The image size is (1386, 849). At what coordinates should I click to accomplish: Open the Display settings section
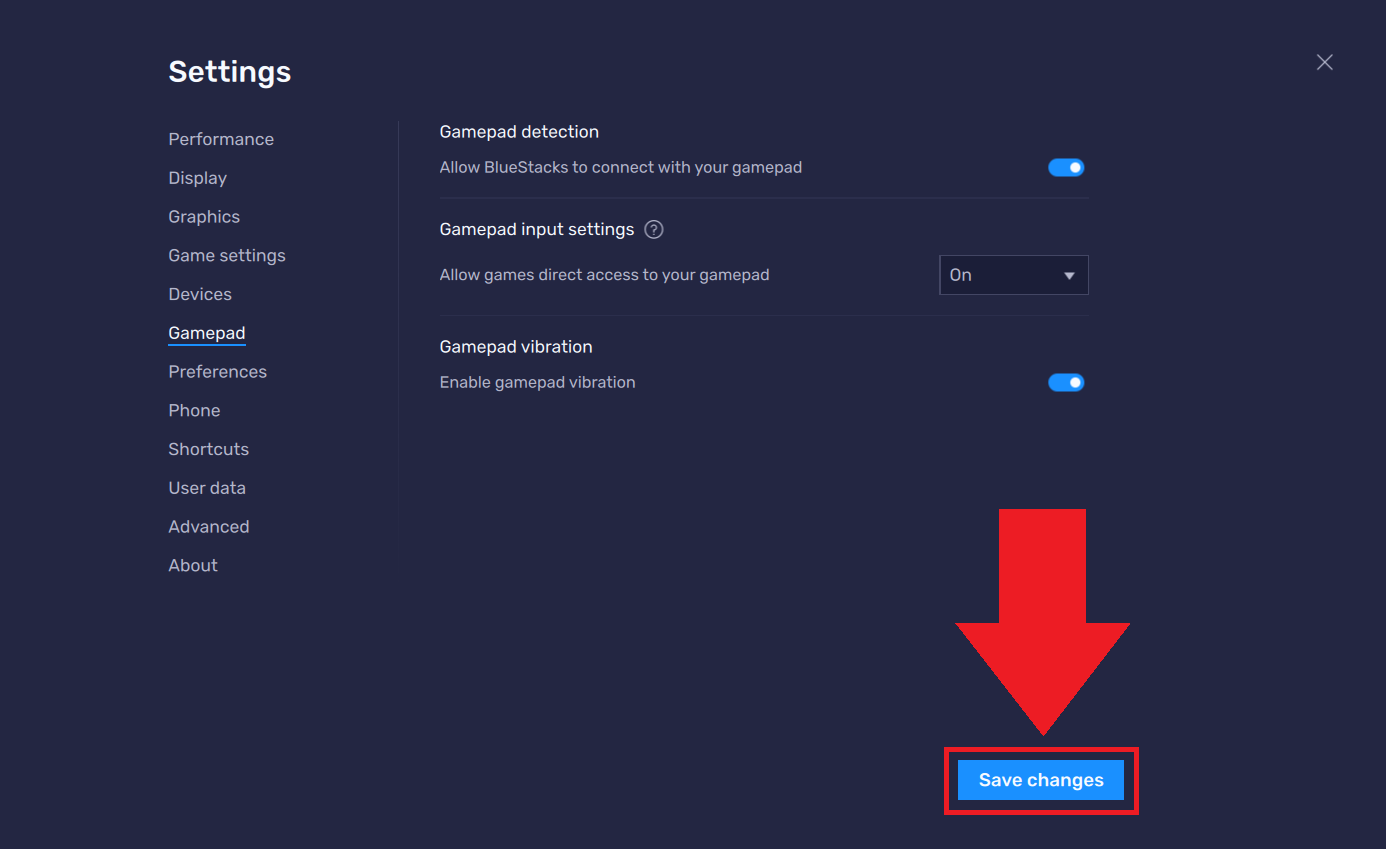coord(197,178)
